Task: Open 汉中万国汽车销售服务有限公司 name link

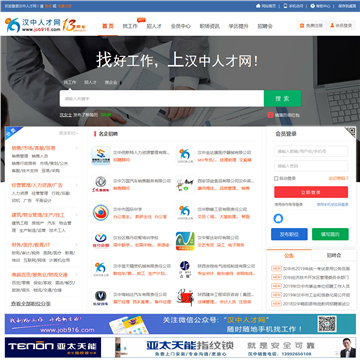Action: tap(142, 181)
